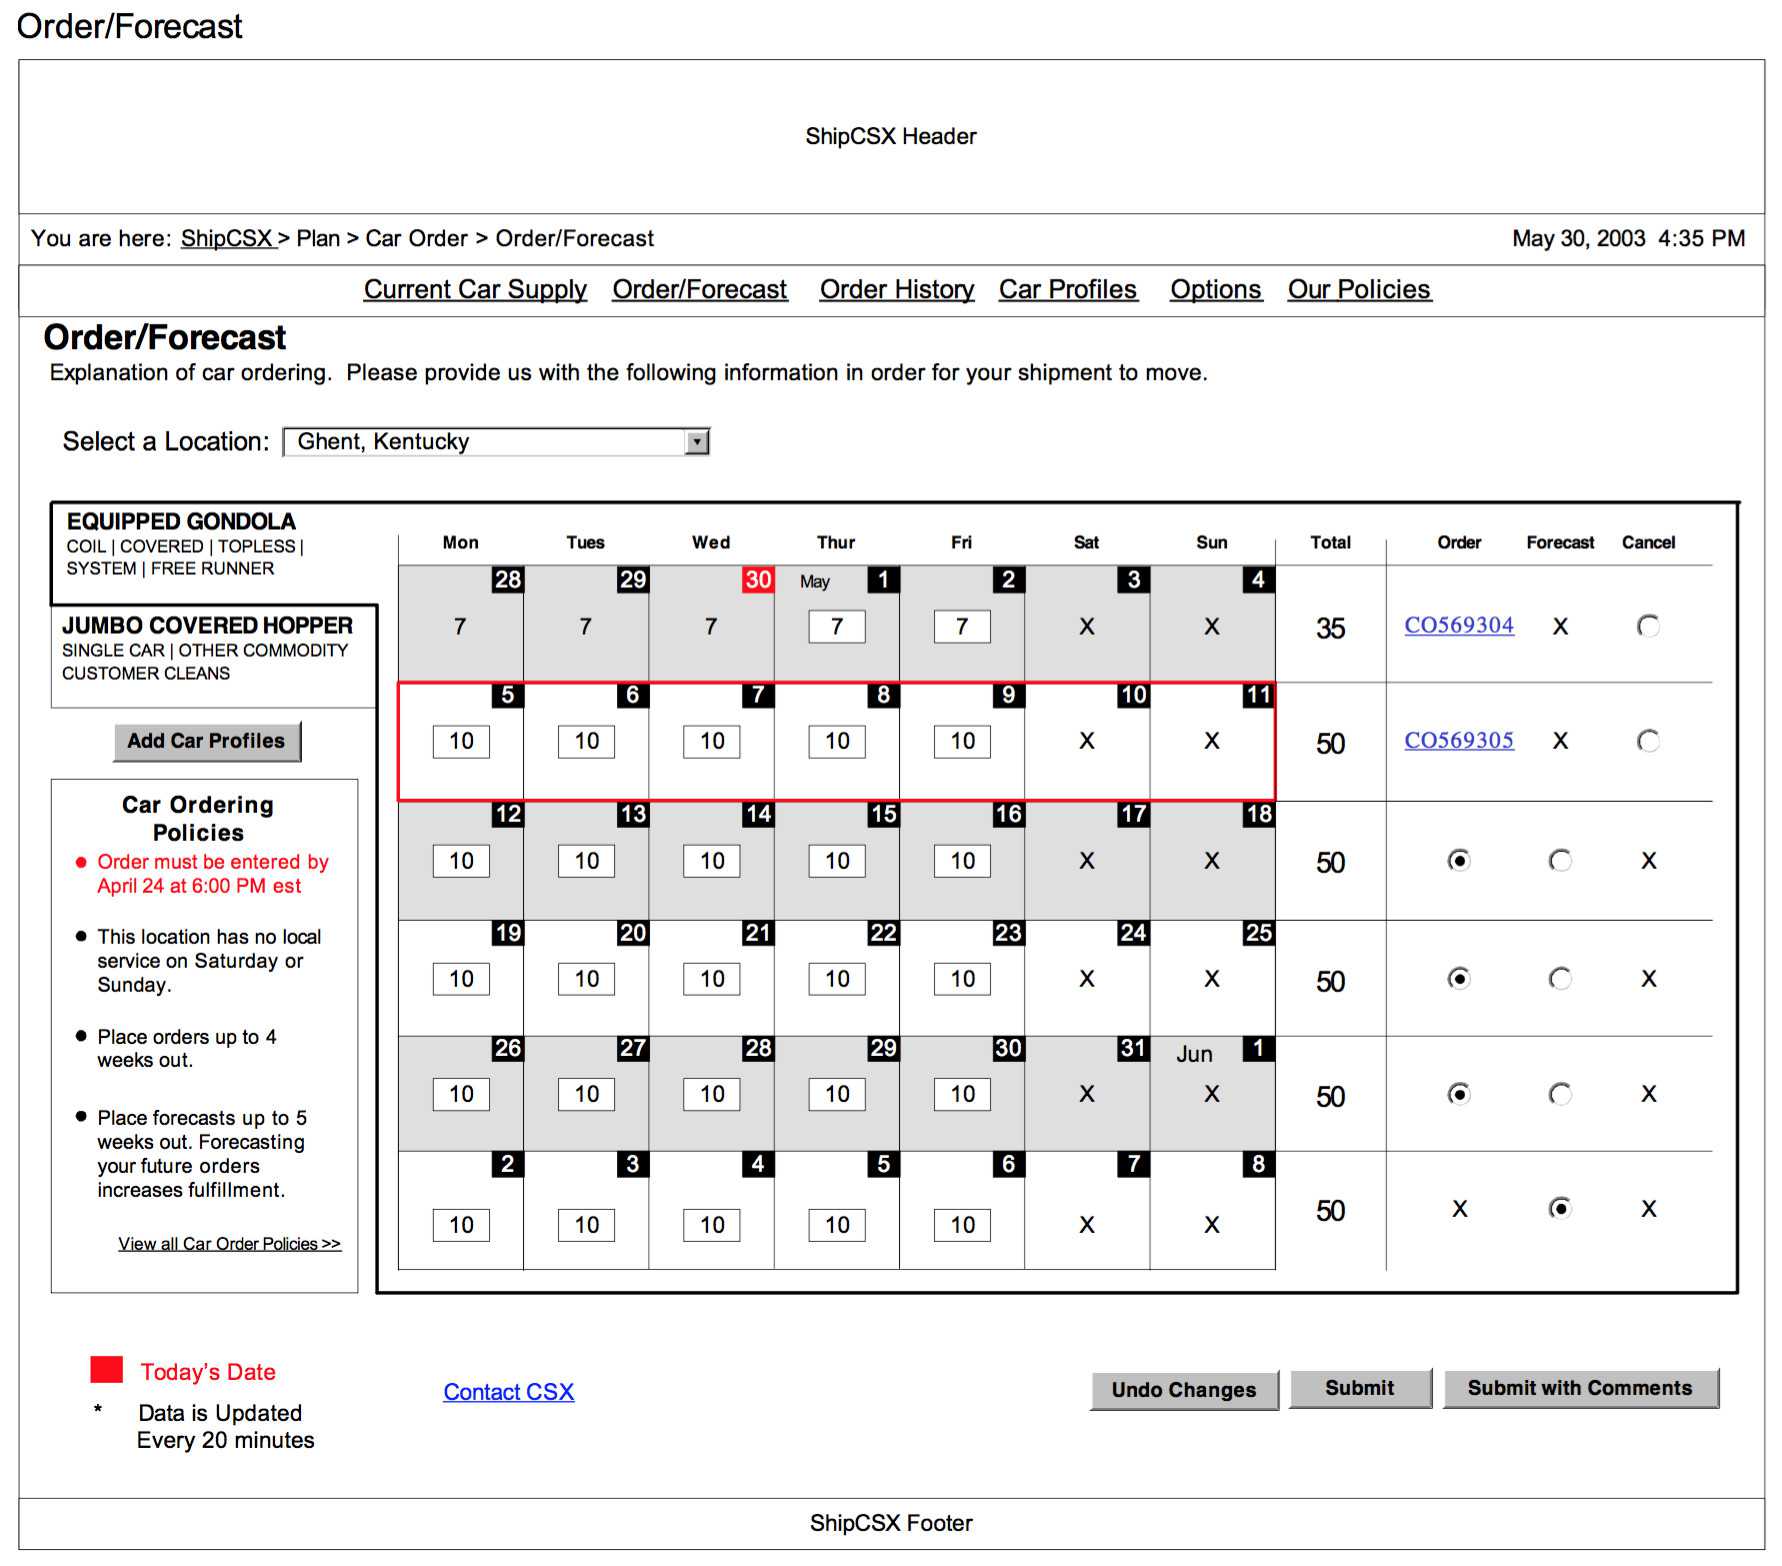The image size is (1782, 1566).
Task: Open the Current Car Supply tab
Action: (x=475, y=290)
